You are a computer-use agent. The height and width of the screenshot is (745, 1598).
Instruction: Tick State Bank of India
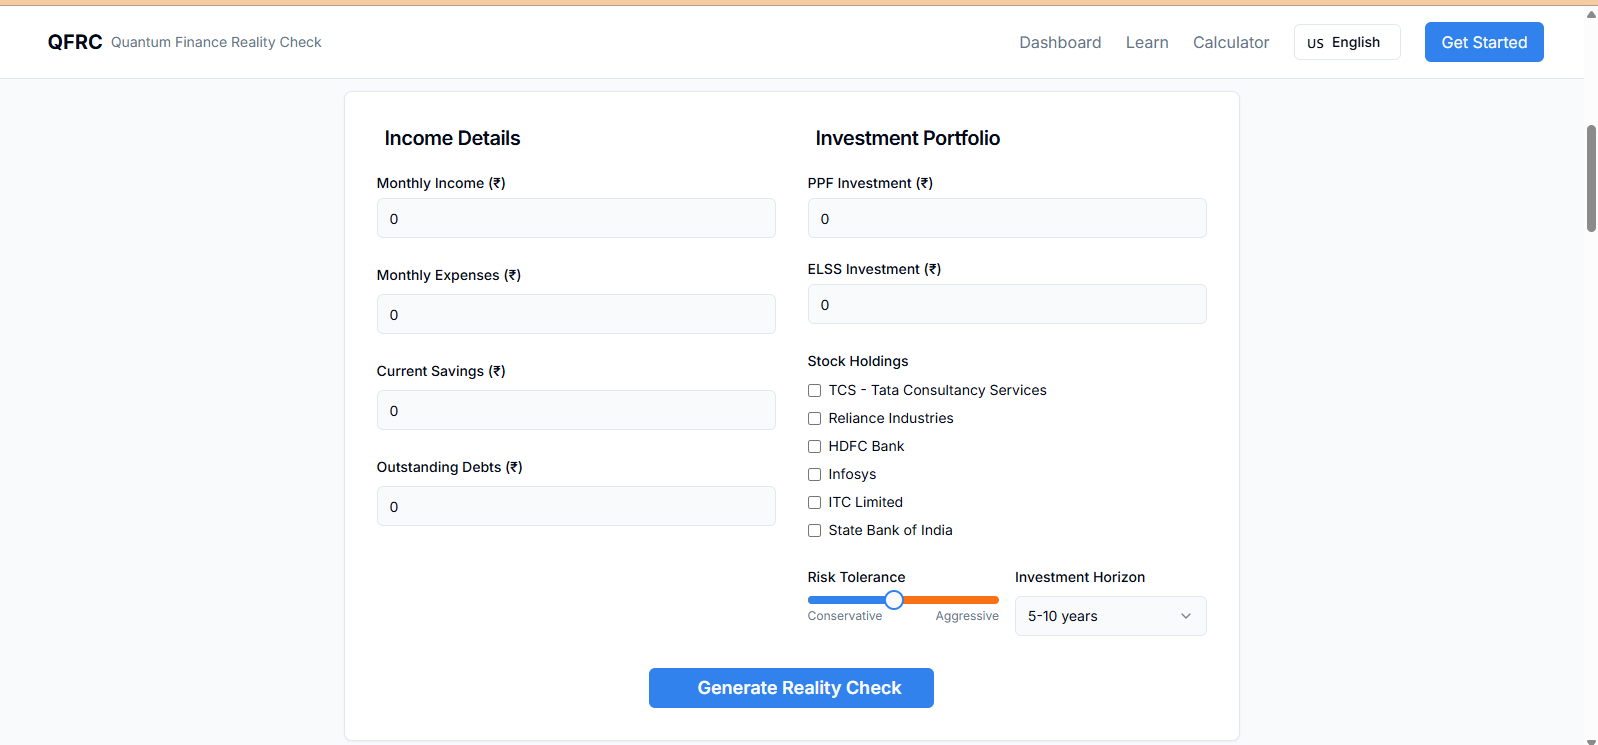coord(815,531)
